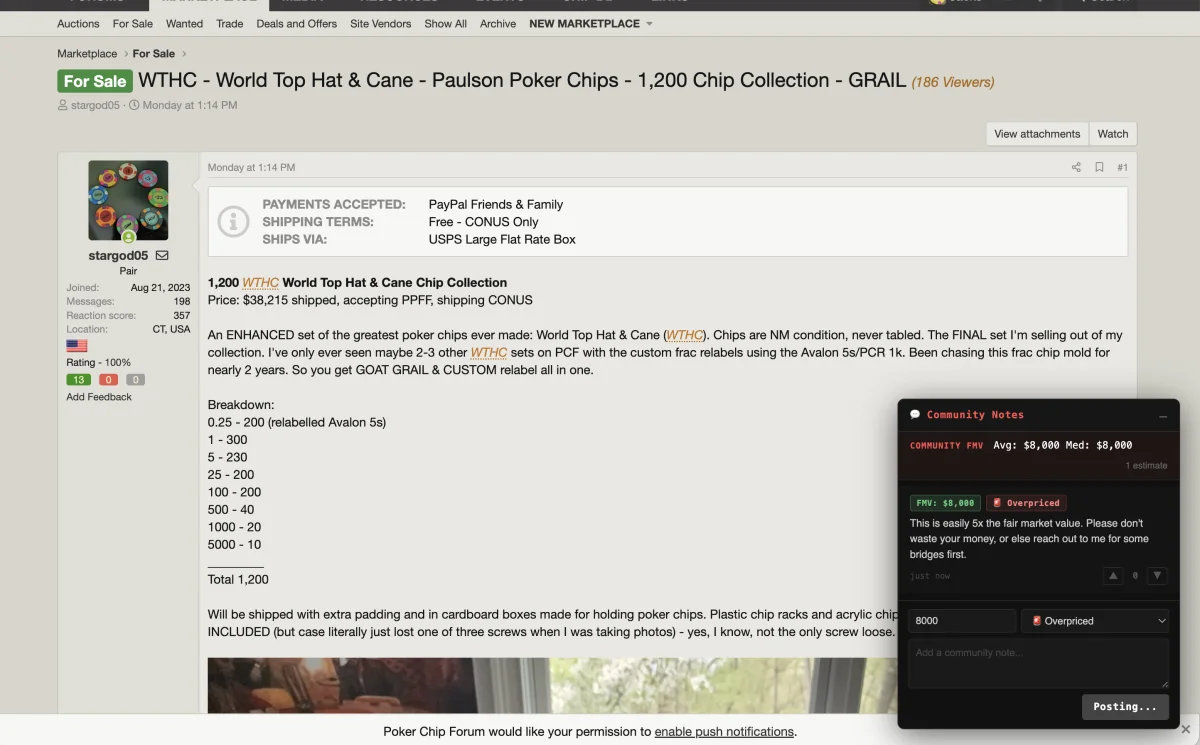Open the For Sale nav item
The width and height of the screenshot is (1200, 745).
(133, 24)
